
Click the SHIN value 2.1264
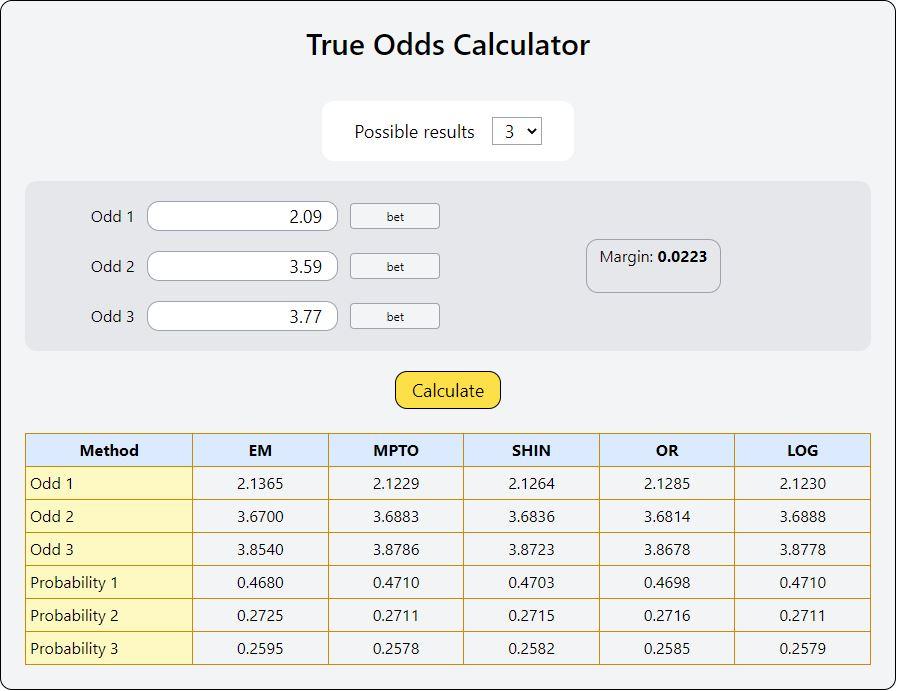(531, 483)
